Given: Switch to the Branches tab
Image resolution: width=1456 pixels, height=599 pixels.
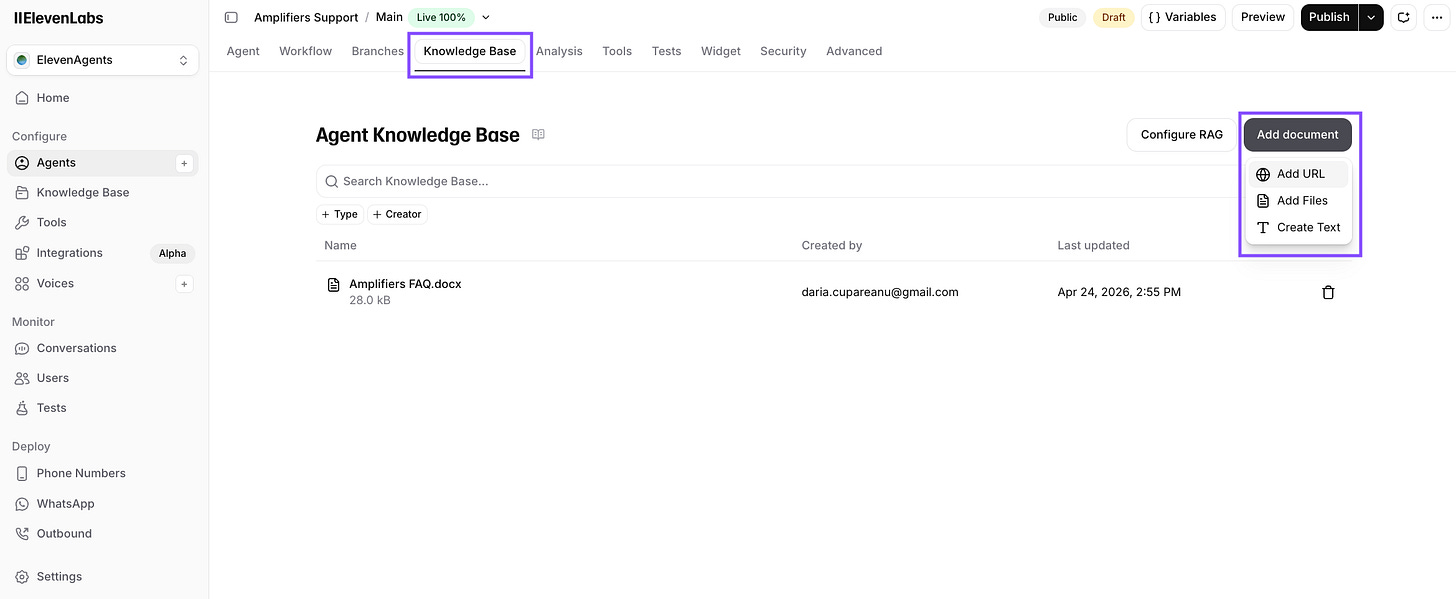Looking at the screenshot, I should click(378, 51).
